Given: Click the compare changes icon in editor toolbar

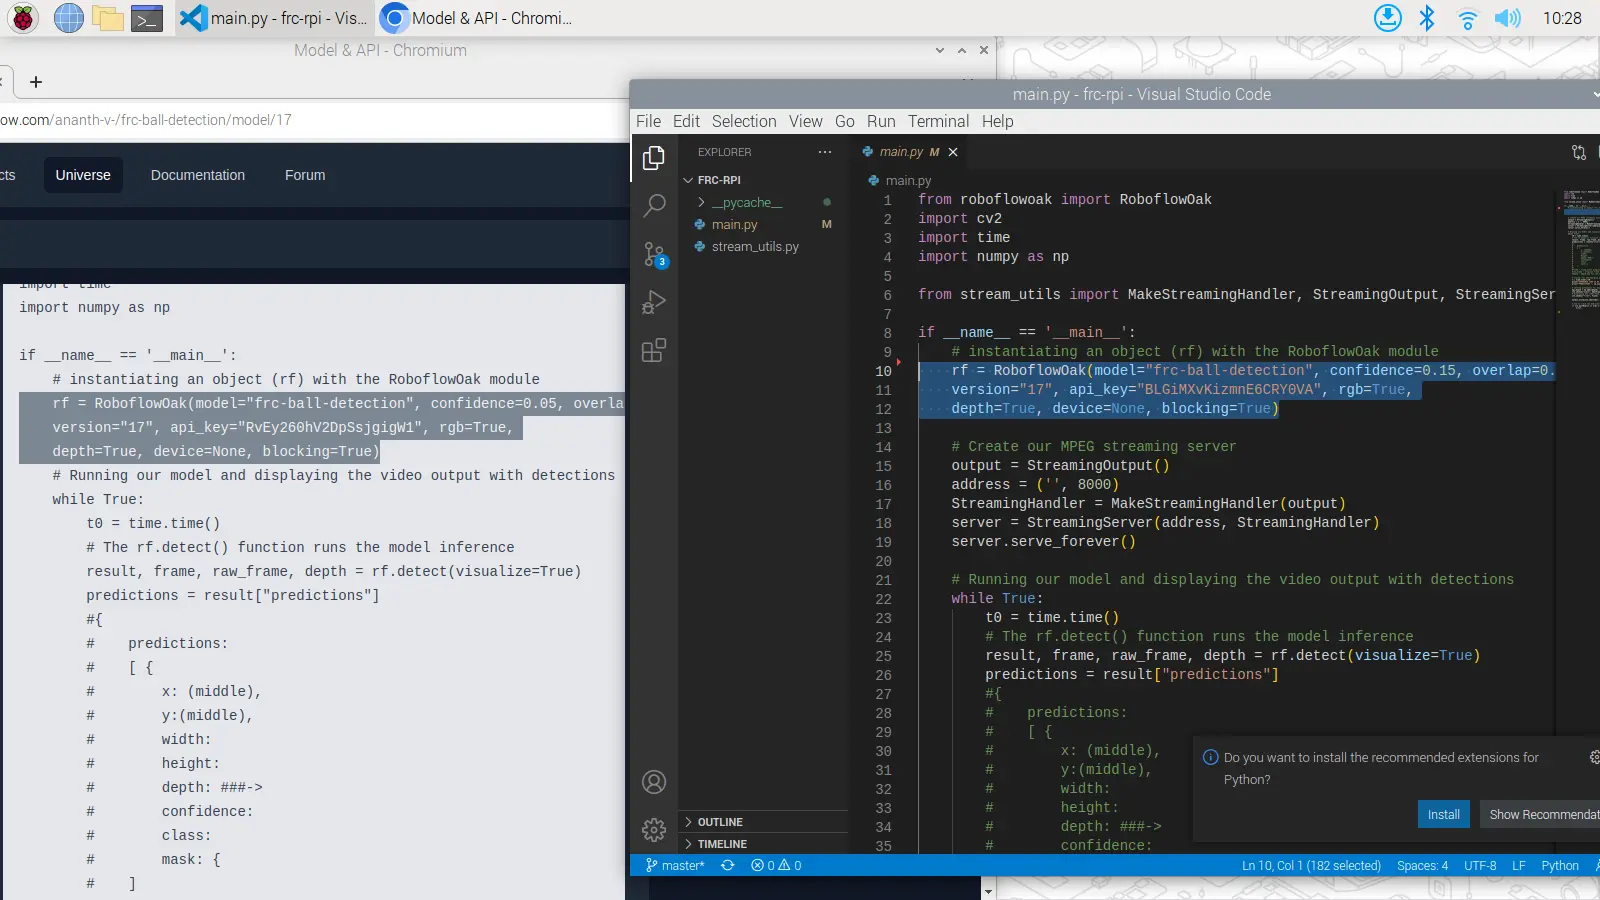Looking at the screenshot, I should point(1579,152).
